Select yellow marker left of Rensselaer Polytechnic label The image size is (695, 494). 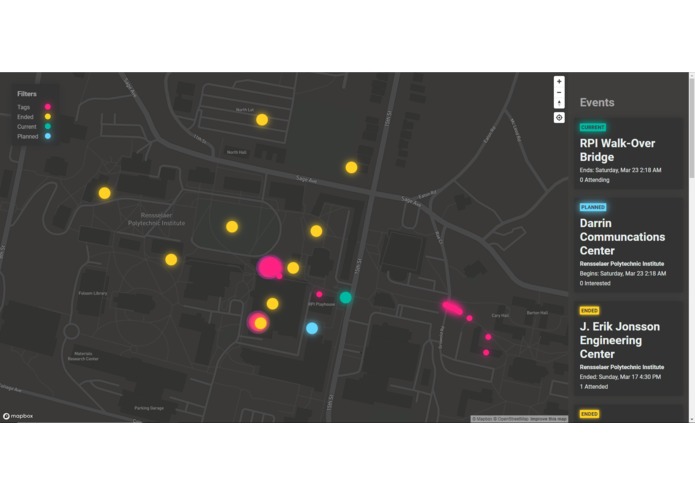105,193
